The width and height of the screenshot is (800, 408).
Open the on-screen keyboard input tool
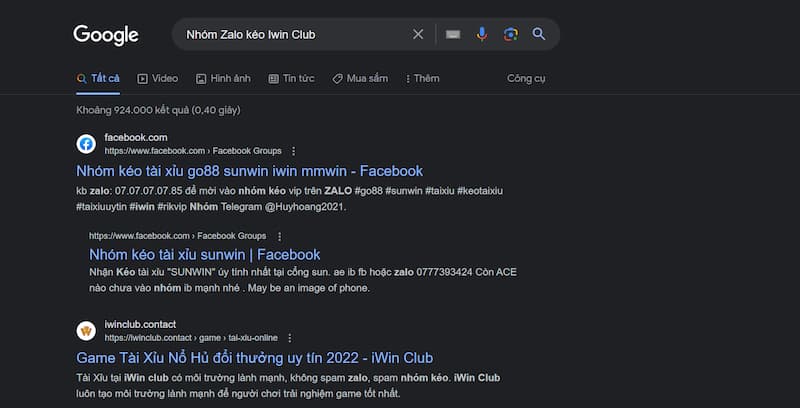[453, 34]
